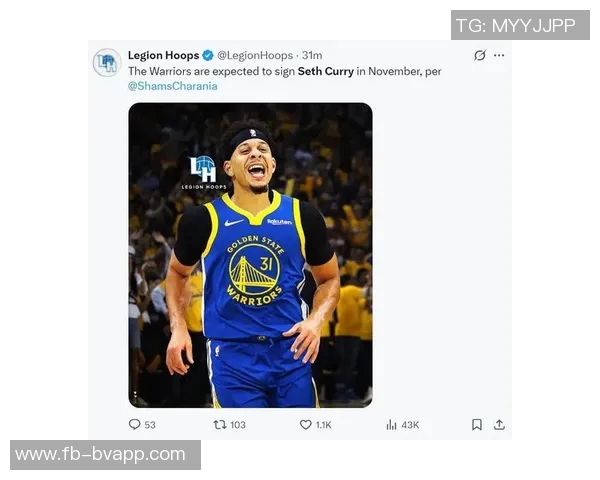Bookmark the Legion Hoops tweet
The image size is (600, 480).
click(476, 425)
